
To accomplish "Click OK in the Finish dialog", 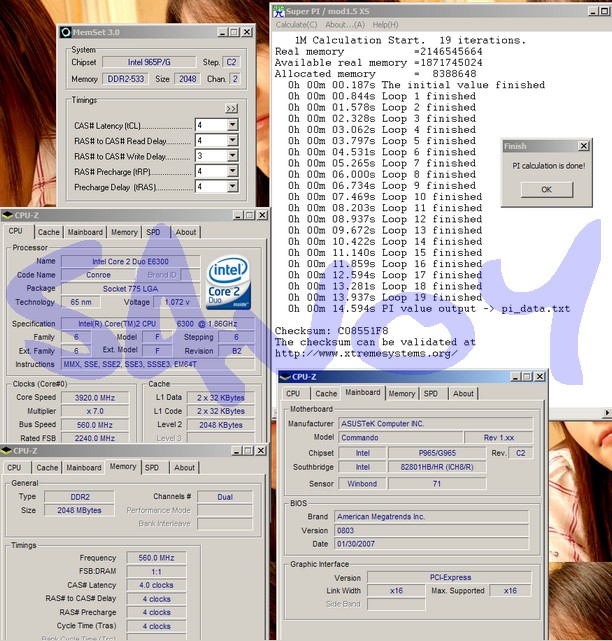I will point(547,190).
